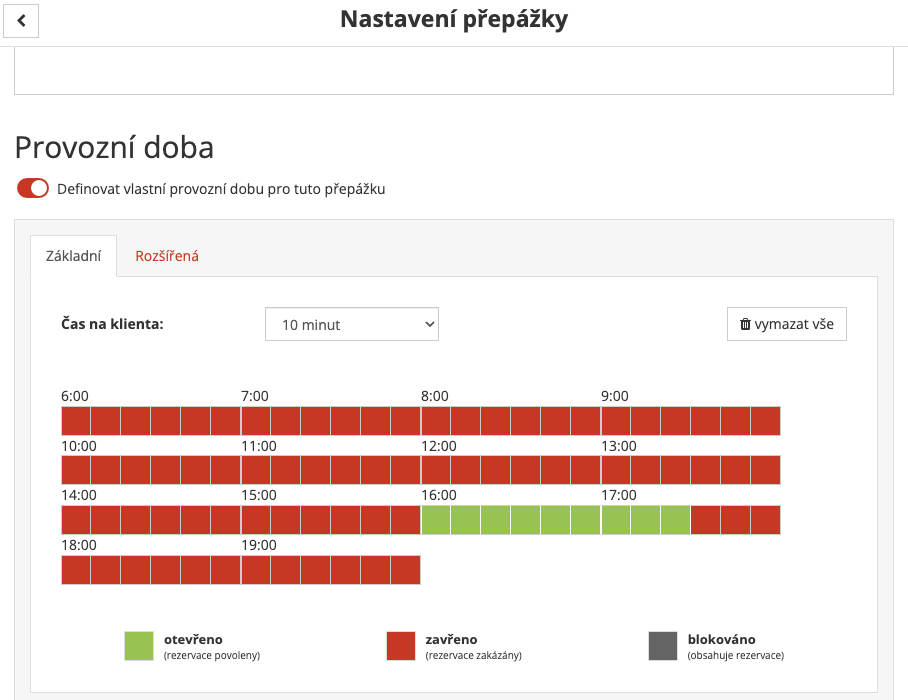Toggle the last 17:50 slot in third row
908x700 pixels.
(x=766, y=520)
